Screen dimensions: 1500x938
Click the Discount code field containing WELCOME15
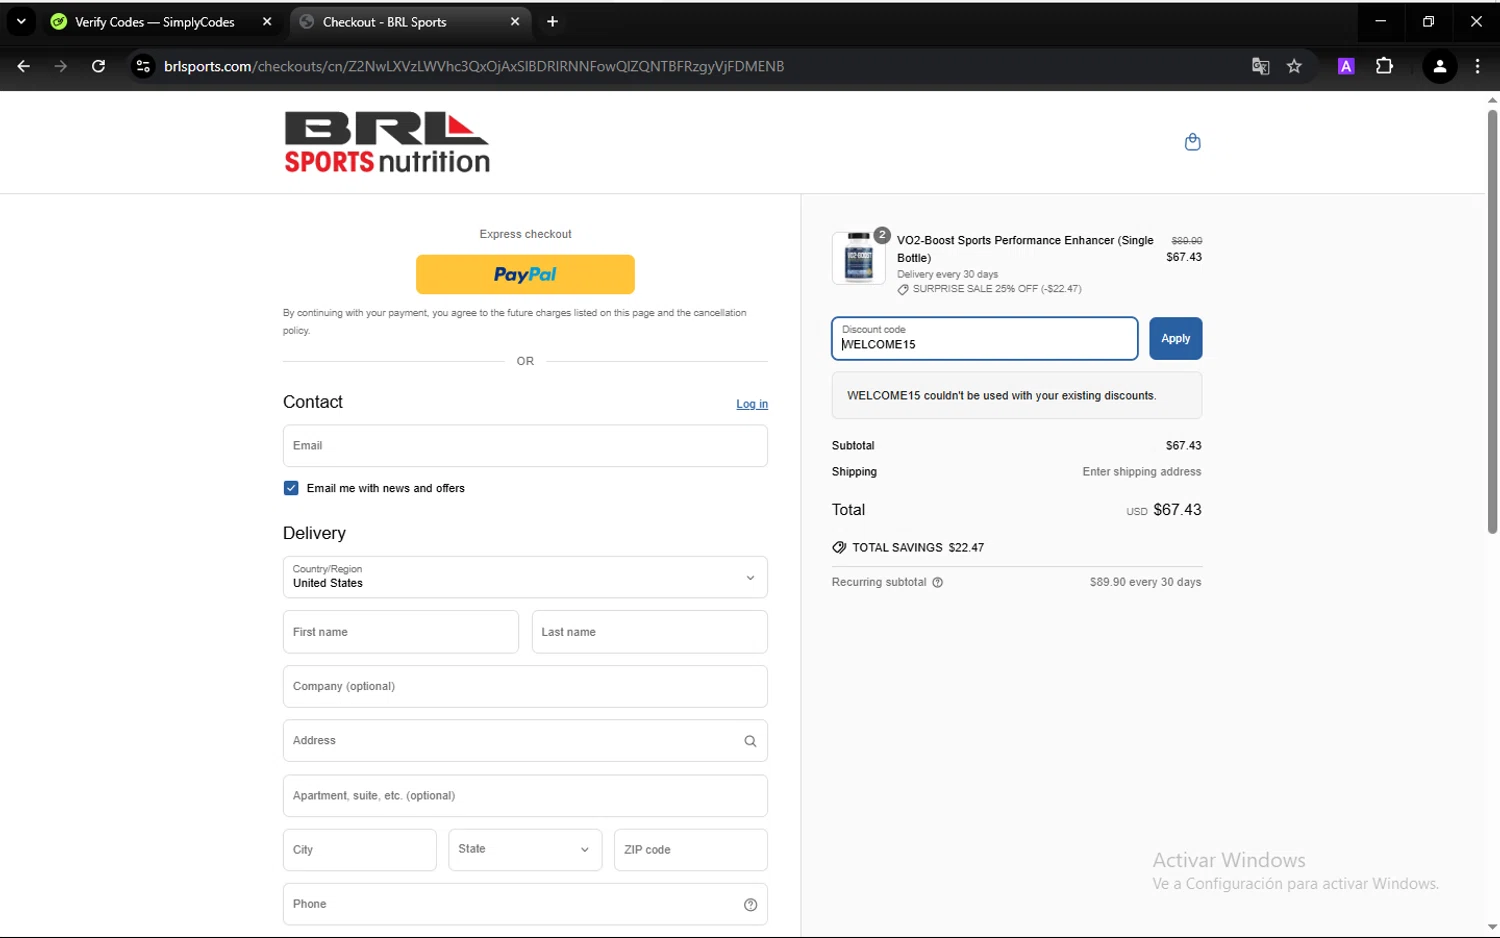[x=984, y=338]
